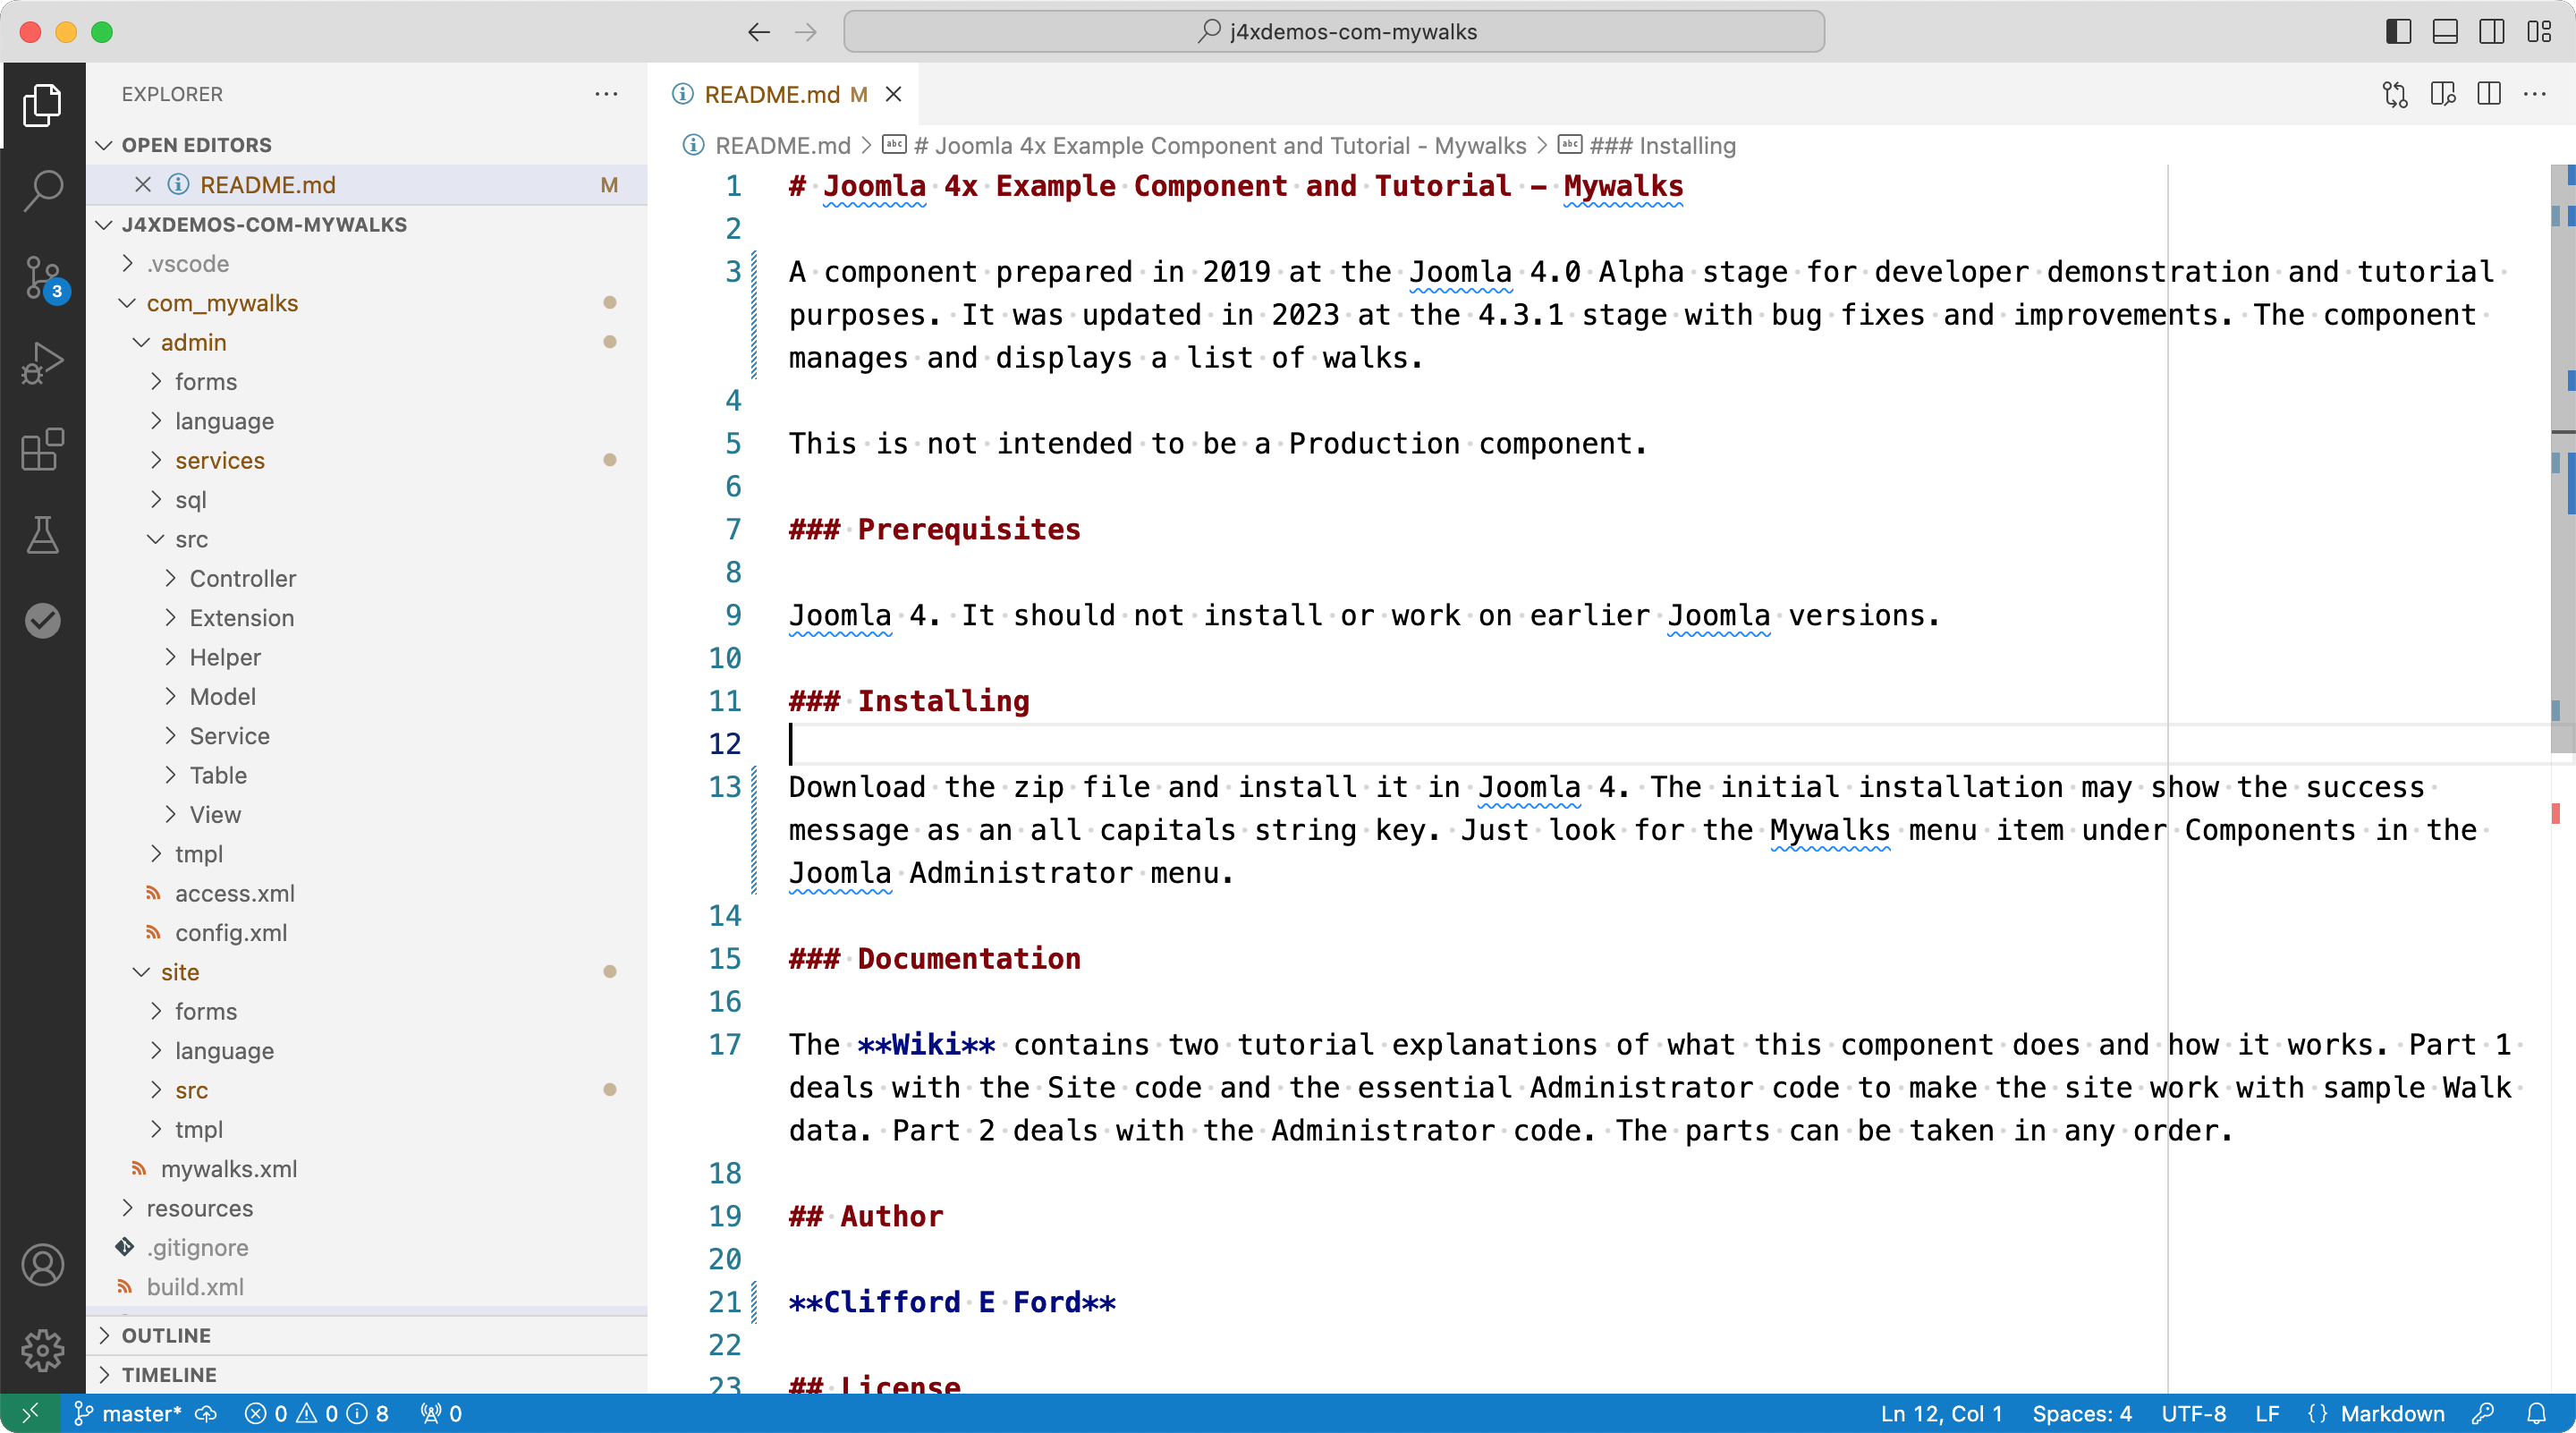Open the Search view icon

[42, 190]
